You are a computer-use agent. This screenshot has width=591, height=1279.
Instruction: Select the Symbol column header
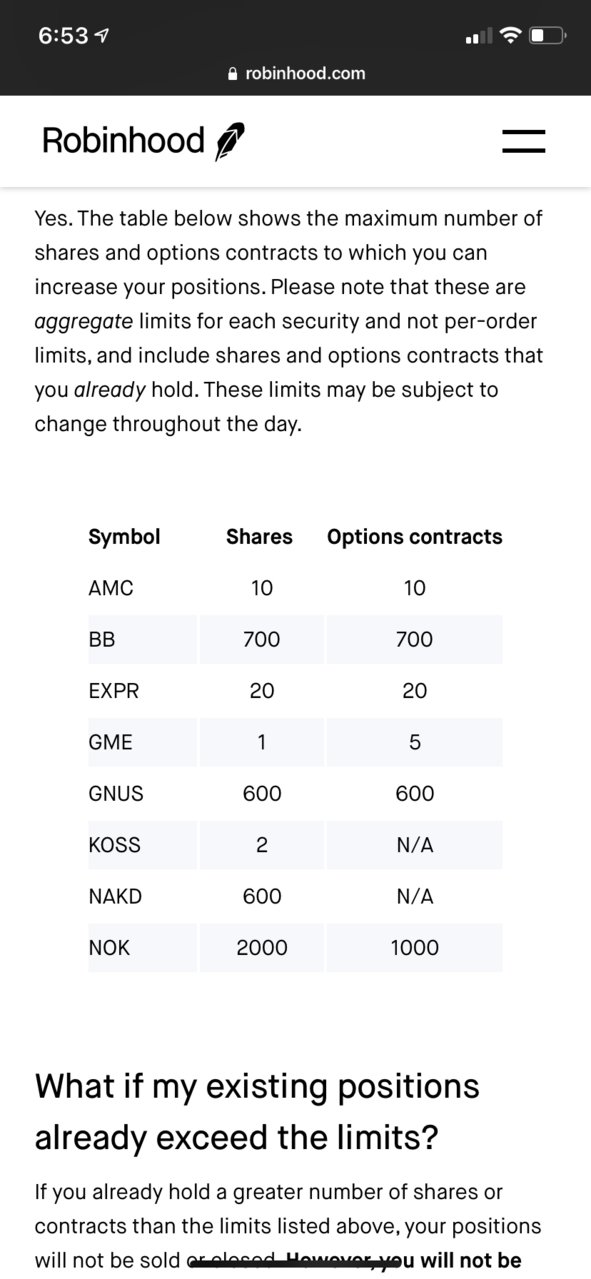point(124,537)
